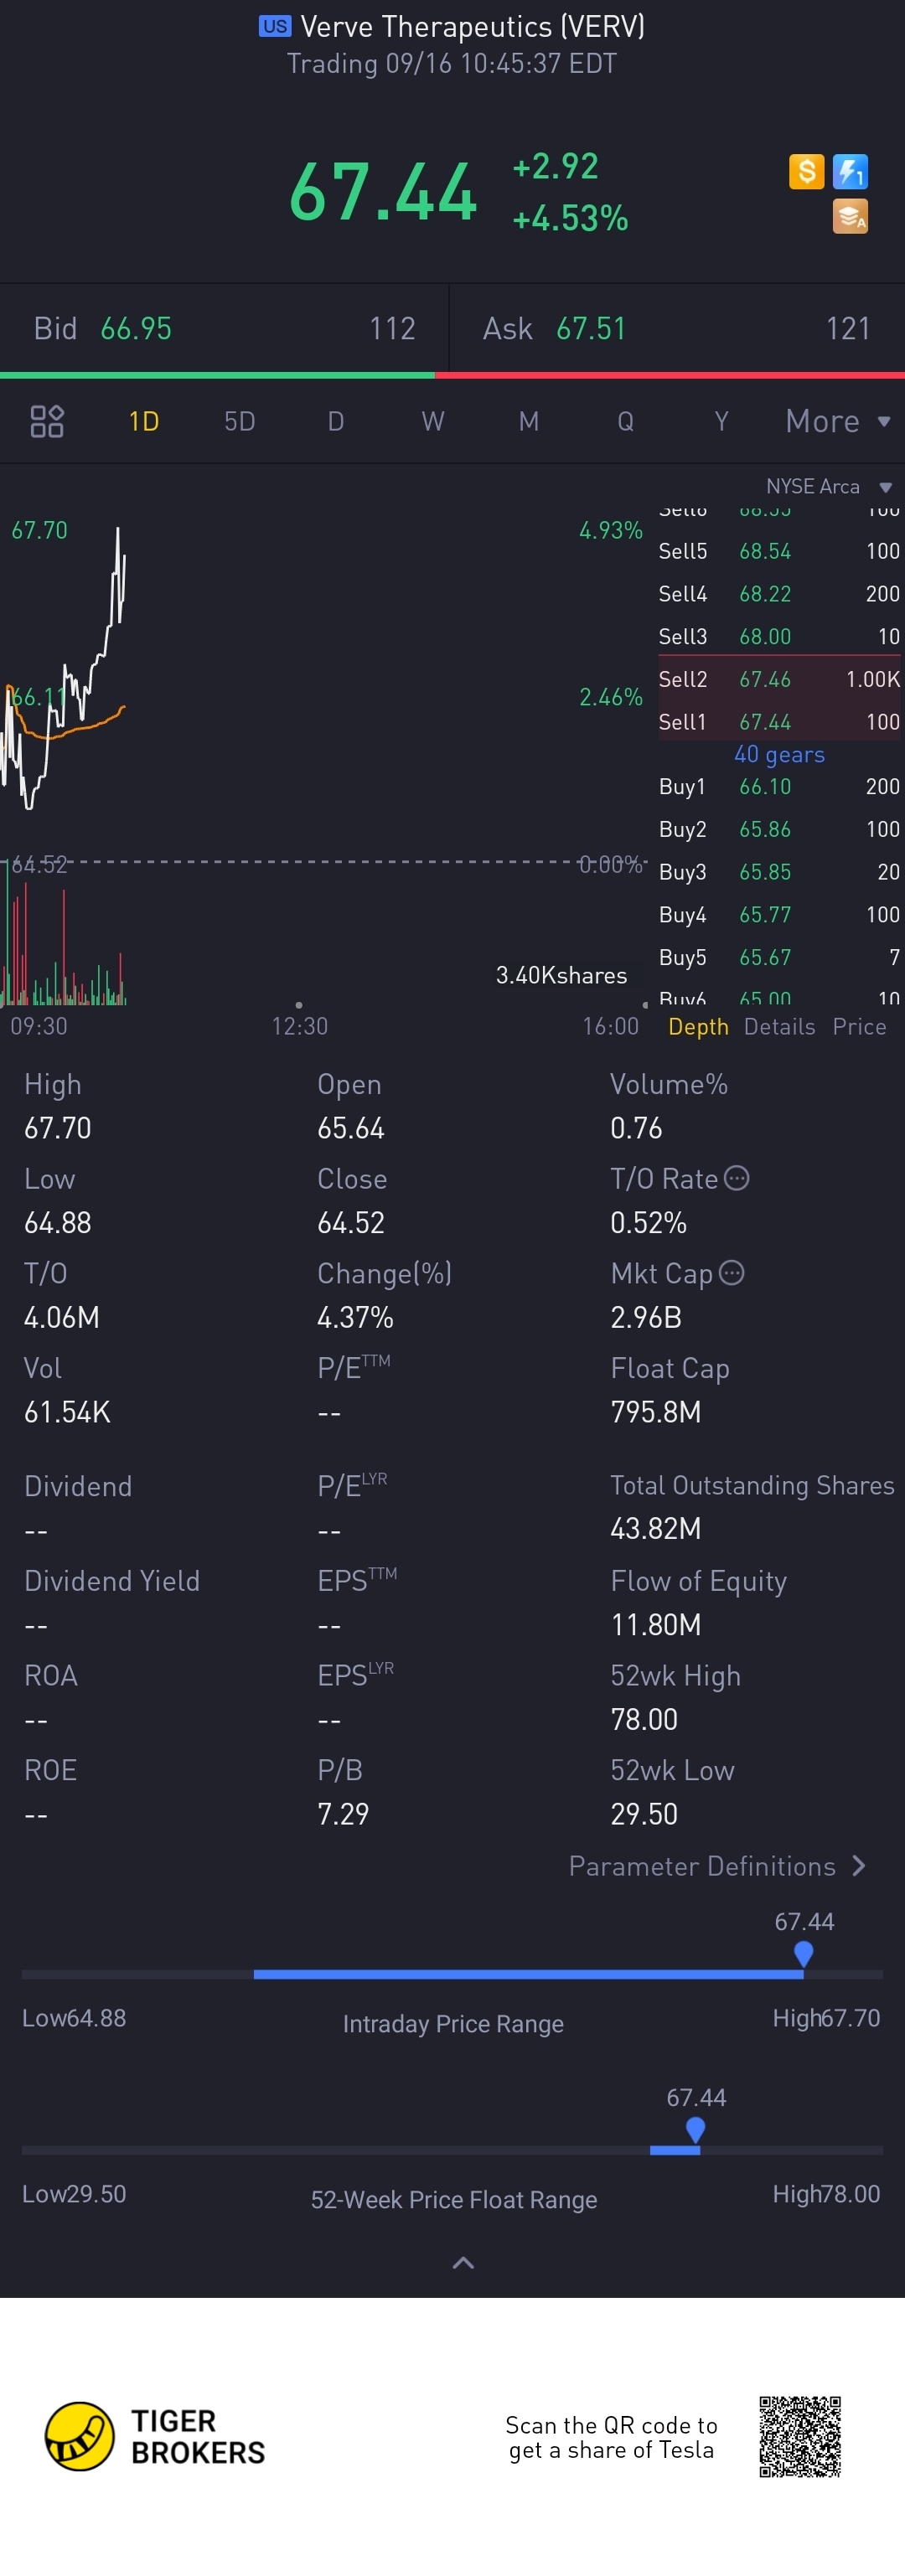Select the Buy5 65.67 order row

click(x=779, y=957)
